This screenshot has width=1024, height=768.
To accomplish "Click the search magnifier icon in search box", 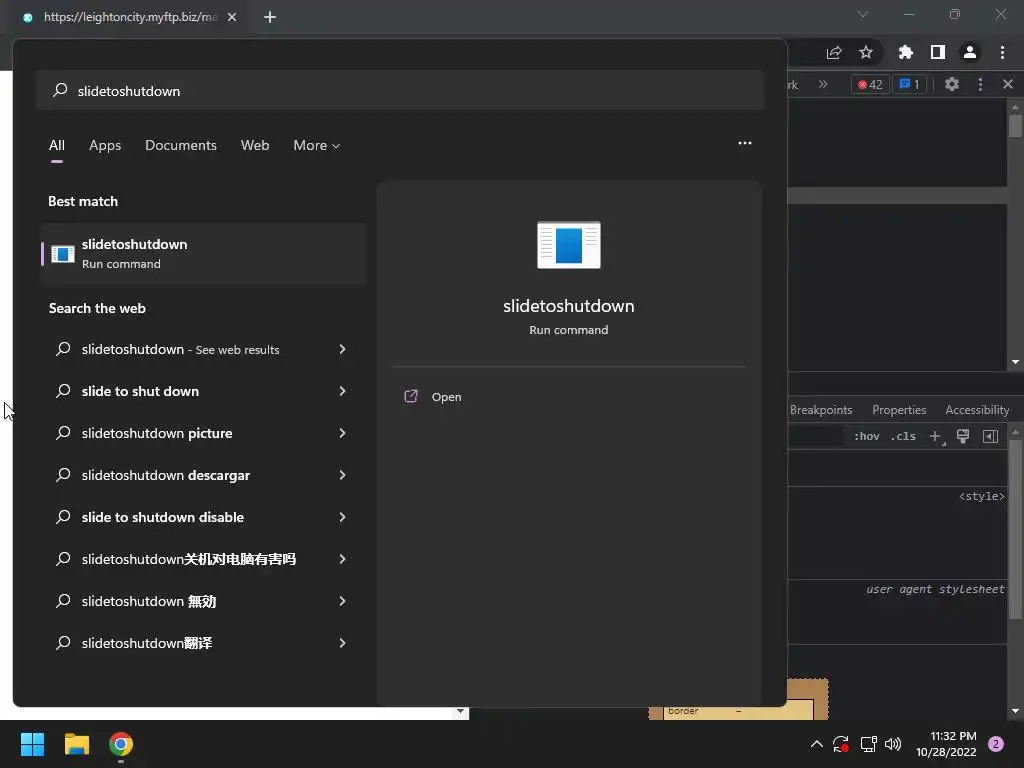I will click(60, 90).
